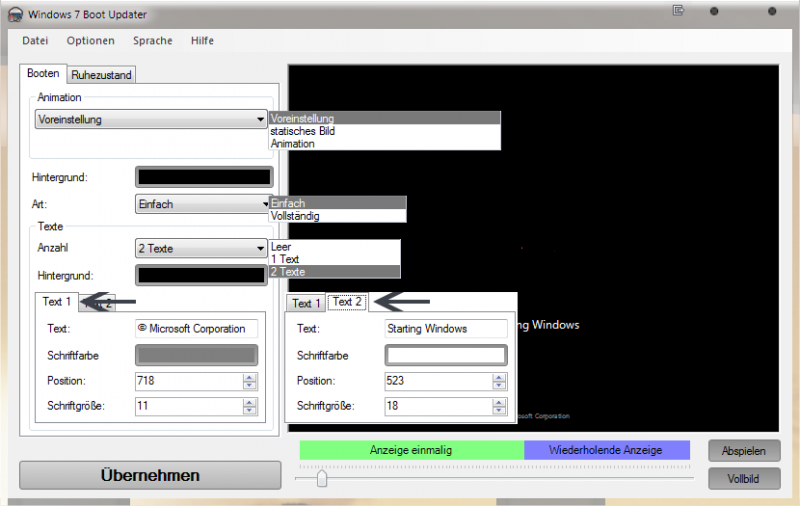
Task: Increase Position 523 with the up arrow
Action: click(x=499, y=377)
